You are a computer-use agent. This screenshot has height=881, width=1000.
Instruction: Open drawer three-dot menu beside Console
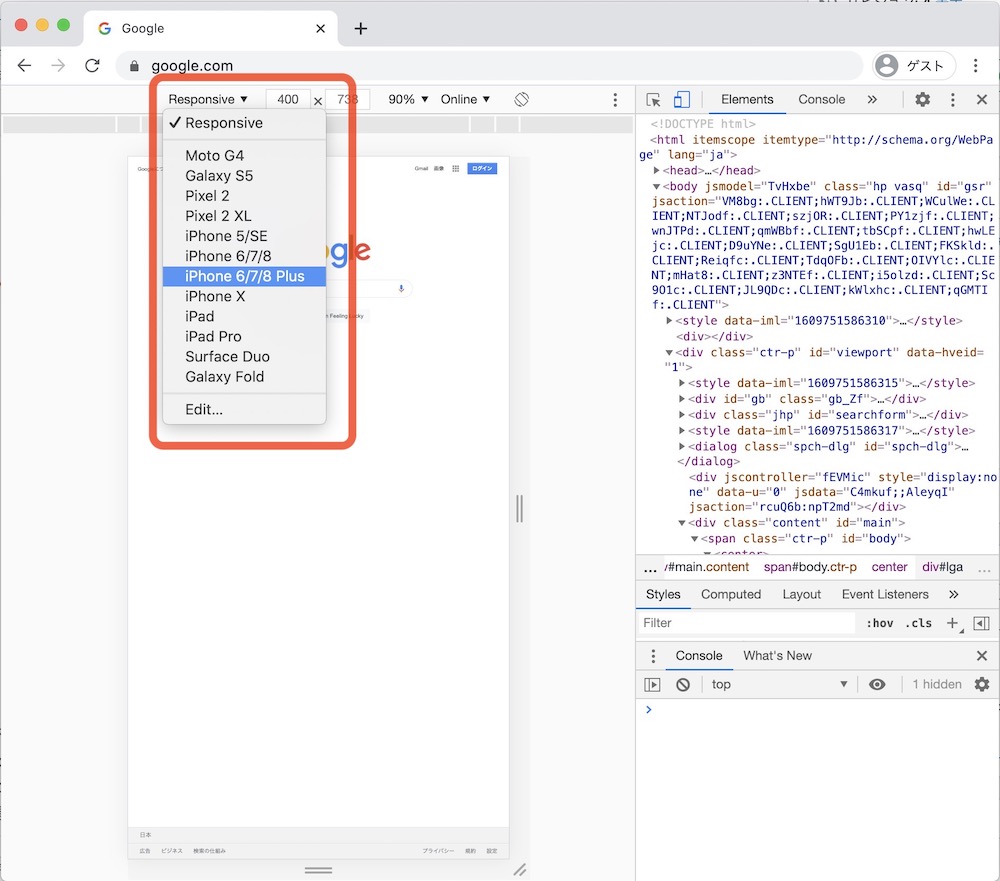pyautogui.click(x=652, y=656)
